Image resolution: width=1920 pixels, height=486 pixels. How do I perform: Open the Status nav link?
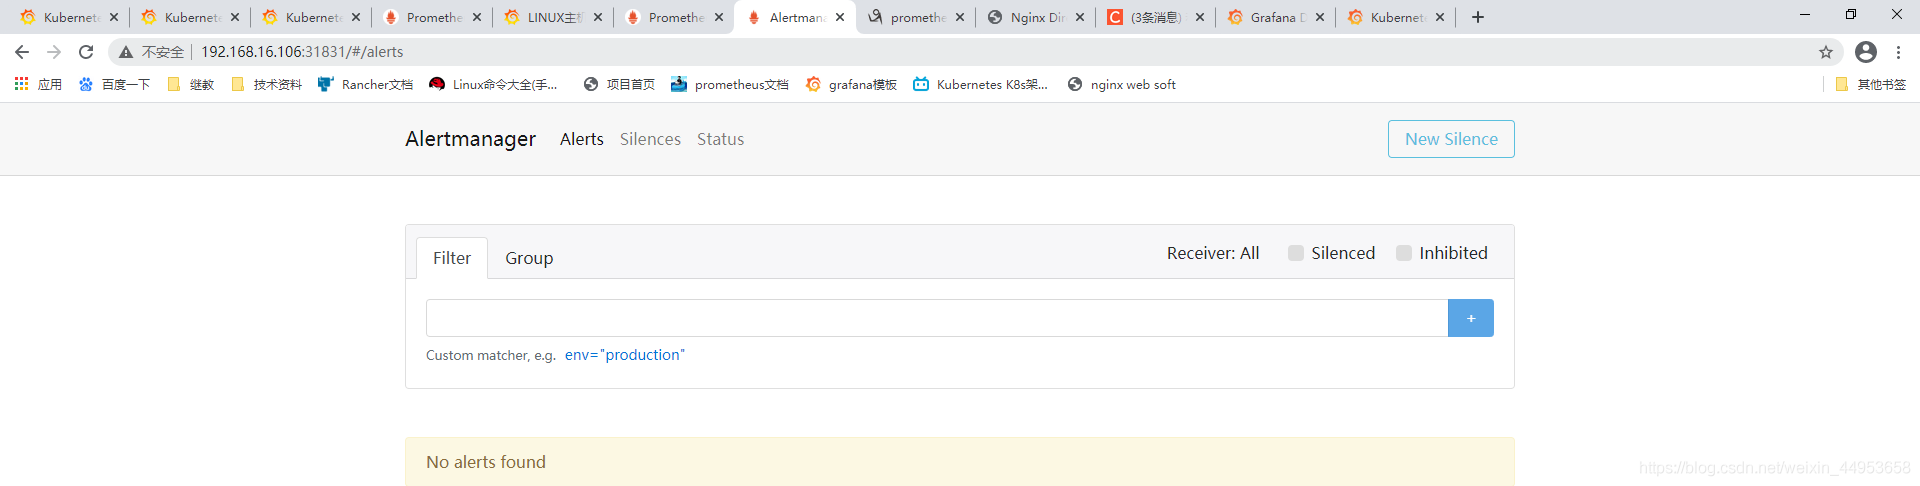pyautogui.click(x=720, y=139)
